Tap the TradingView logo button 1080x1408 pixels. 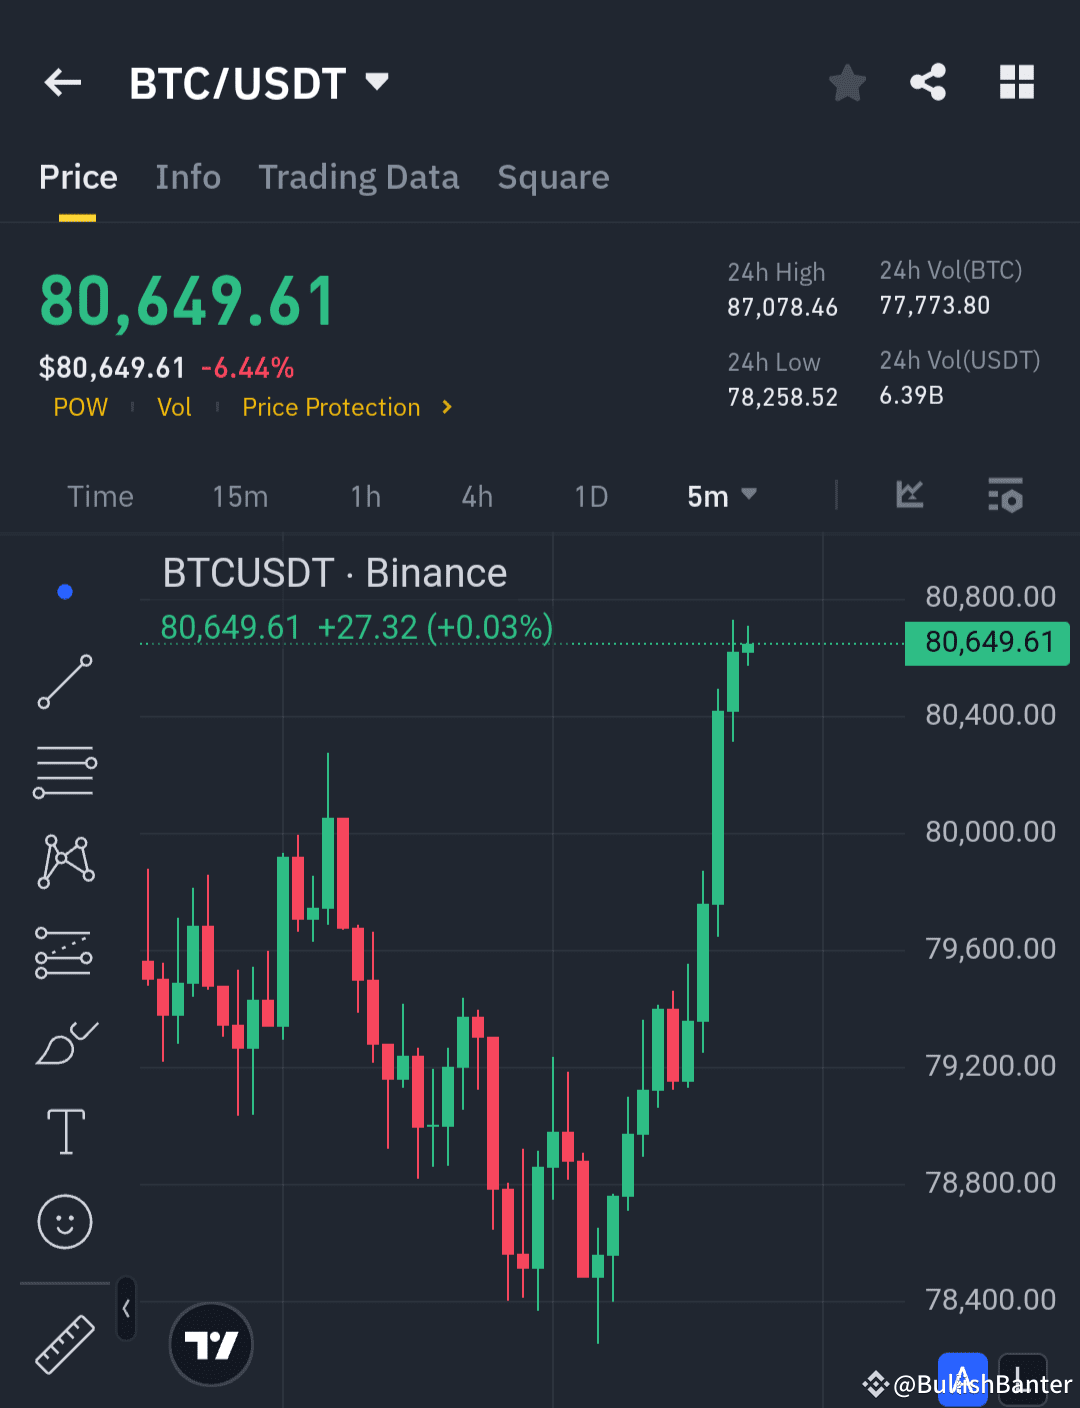click(210, 1344)
